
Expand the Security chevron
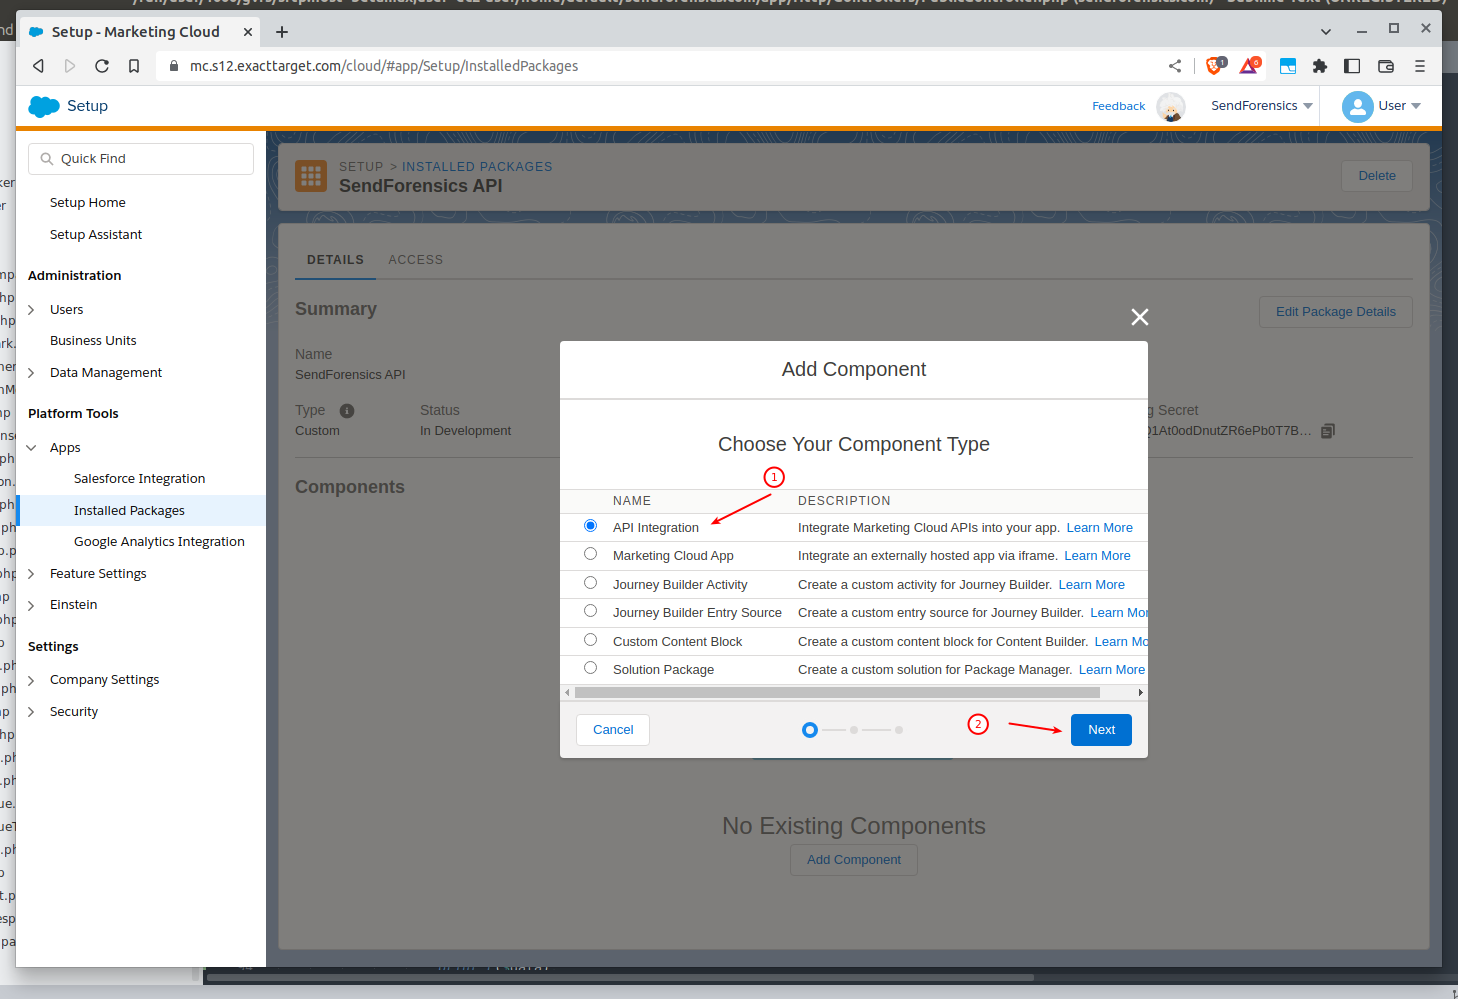tap(31, 712)
